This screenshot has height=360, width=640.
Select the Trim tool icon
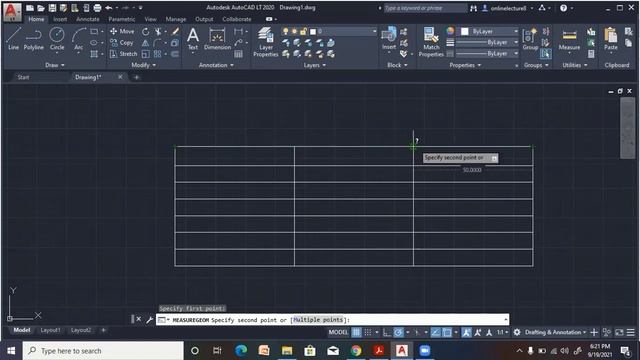158,31
